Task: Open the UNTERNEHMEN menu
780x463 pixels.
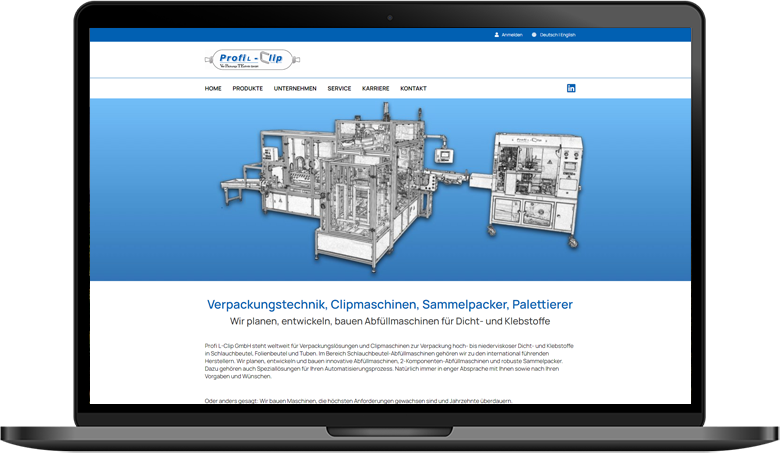Action: 295,88
